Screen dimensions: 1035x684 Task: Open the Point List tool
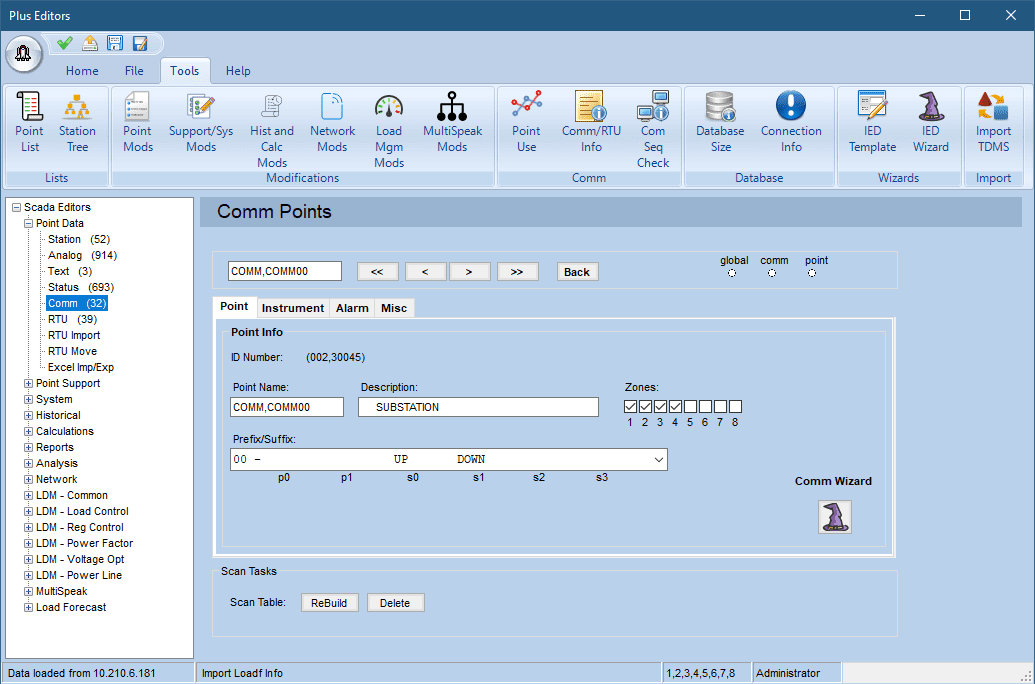pos(30,123)
